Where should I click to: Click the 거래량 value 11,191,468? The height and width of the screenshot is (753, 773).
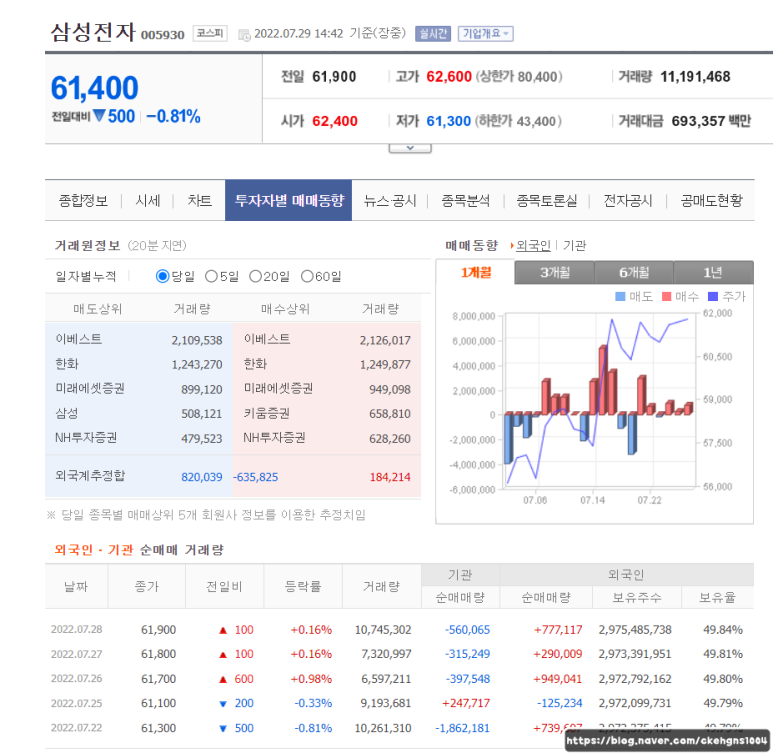(695, 77)
